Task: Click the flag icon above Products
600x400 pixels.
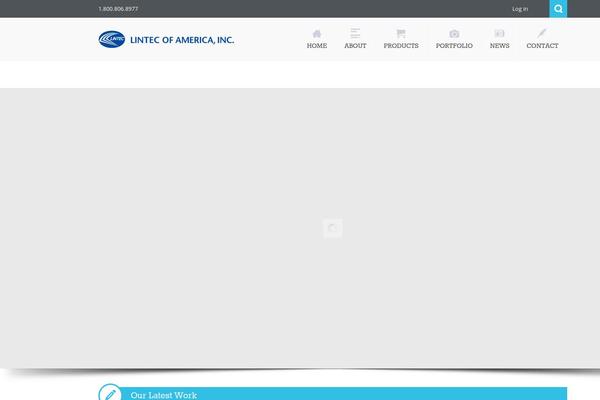Action: point(401,34)
